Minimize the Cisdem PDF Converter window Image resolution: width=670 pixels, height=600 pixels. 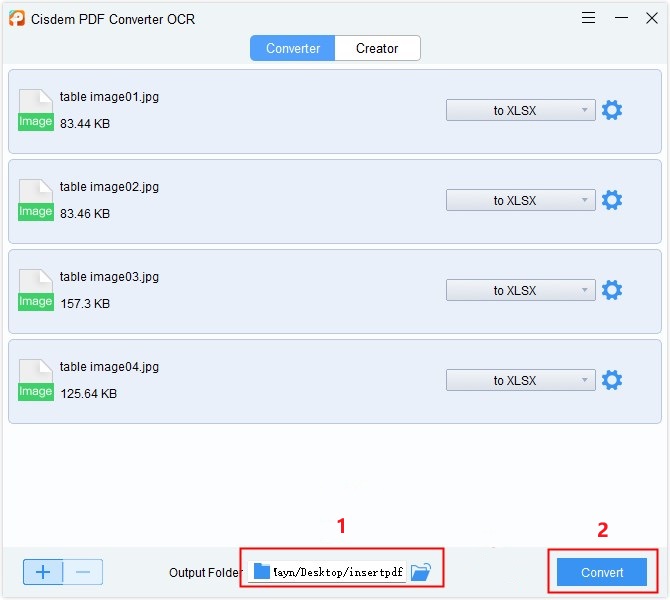tap(621, 18)
